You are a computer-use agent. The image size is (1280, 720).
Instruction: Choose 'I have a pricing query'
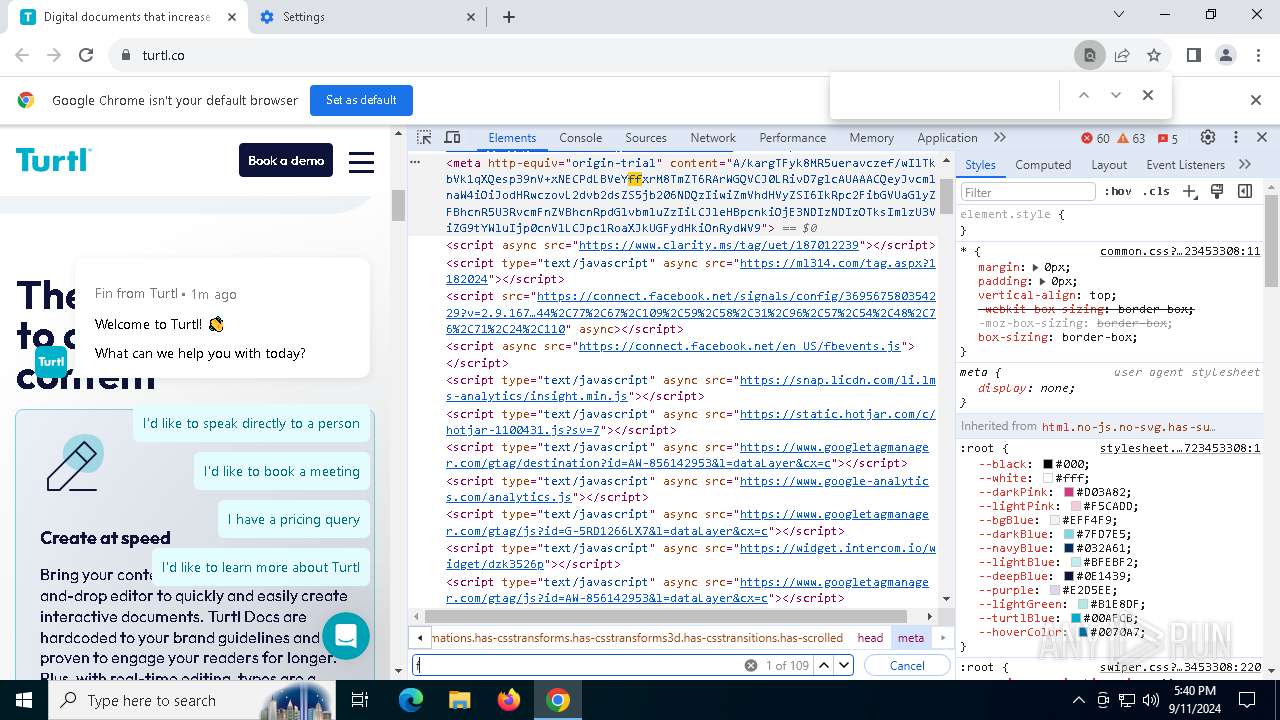coord(294,519)
